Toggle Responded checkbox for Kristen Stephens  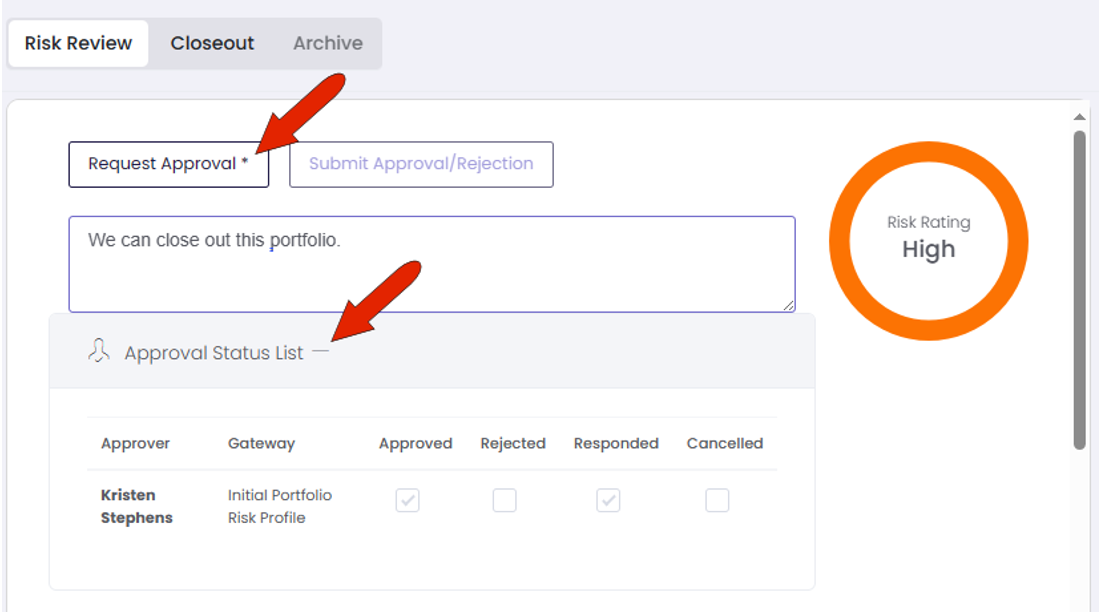pos(608,501)
